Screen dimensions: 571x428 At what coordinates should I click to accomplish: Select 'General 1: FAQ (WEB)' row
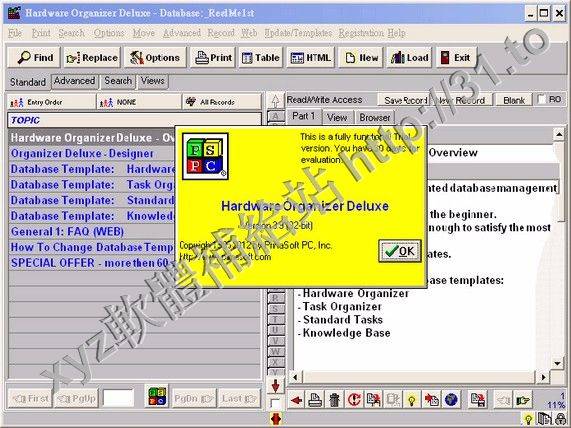(x=92, y=231)
